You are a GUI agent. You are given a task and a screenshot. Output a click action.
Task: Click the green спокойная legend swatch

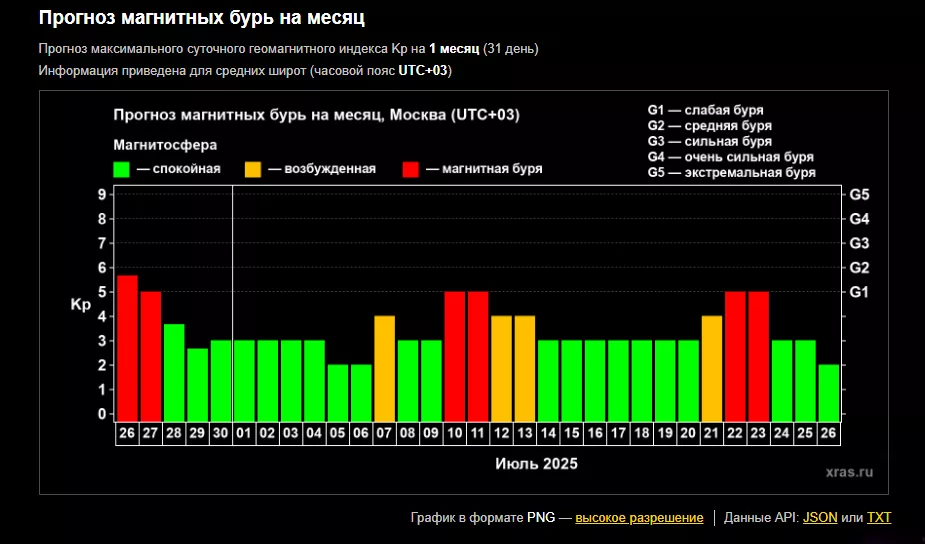coord(122,169)
